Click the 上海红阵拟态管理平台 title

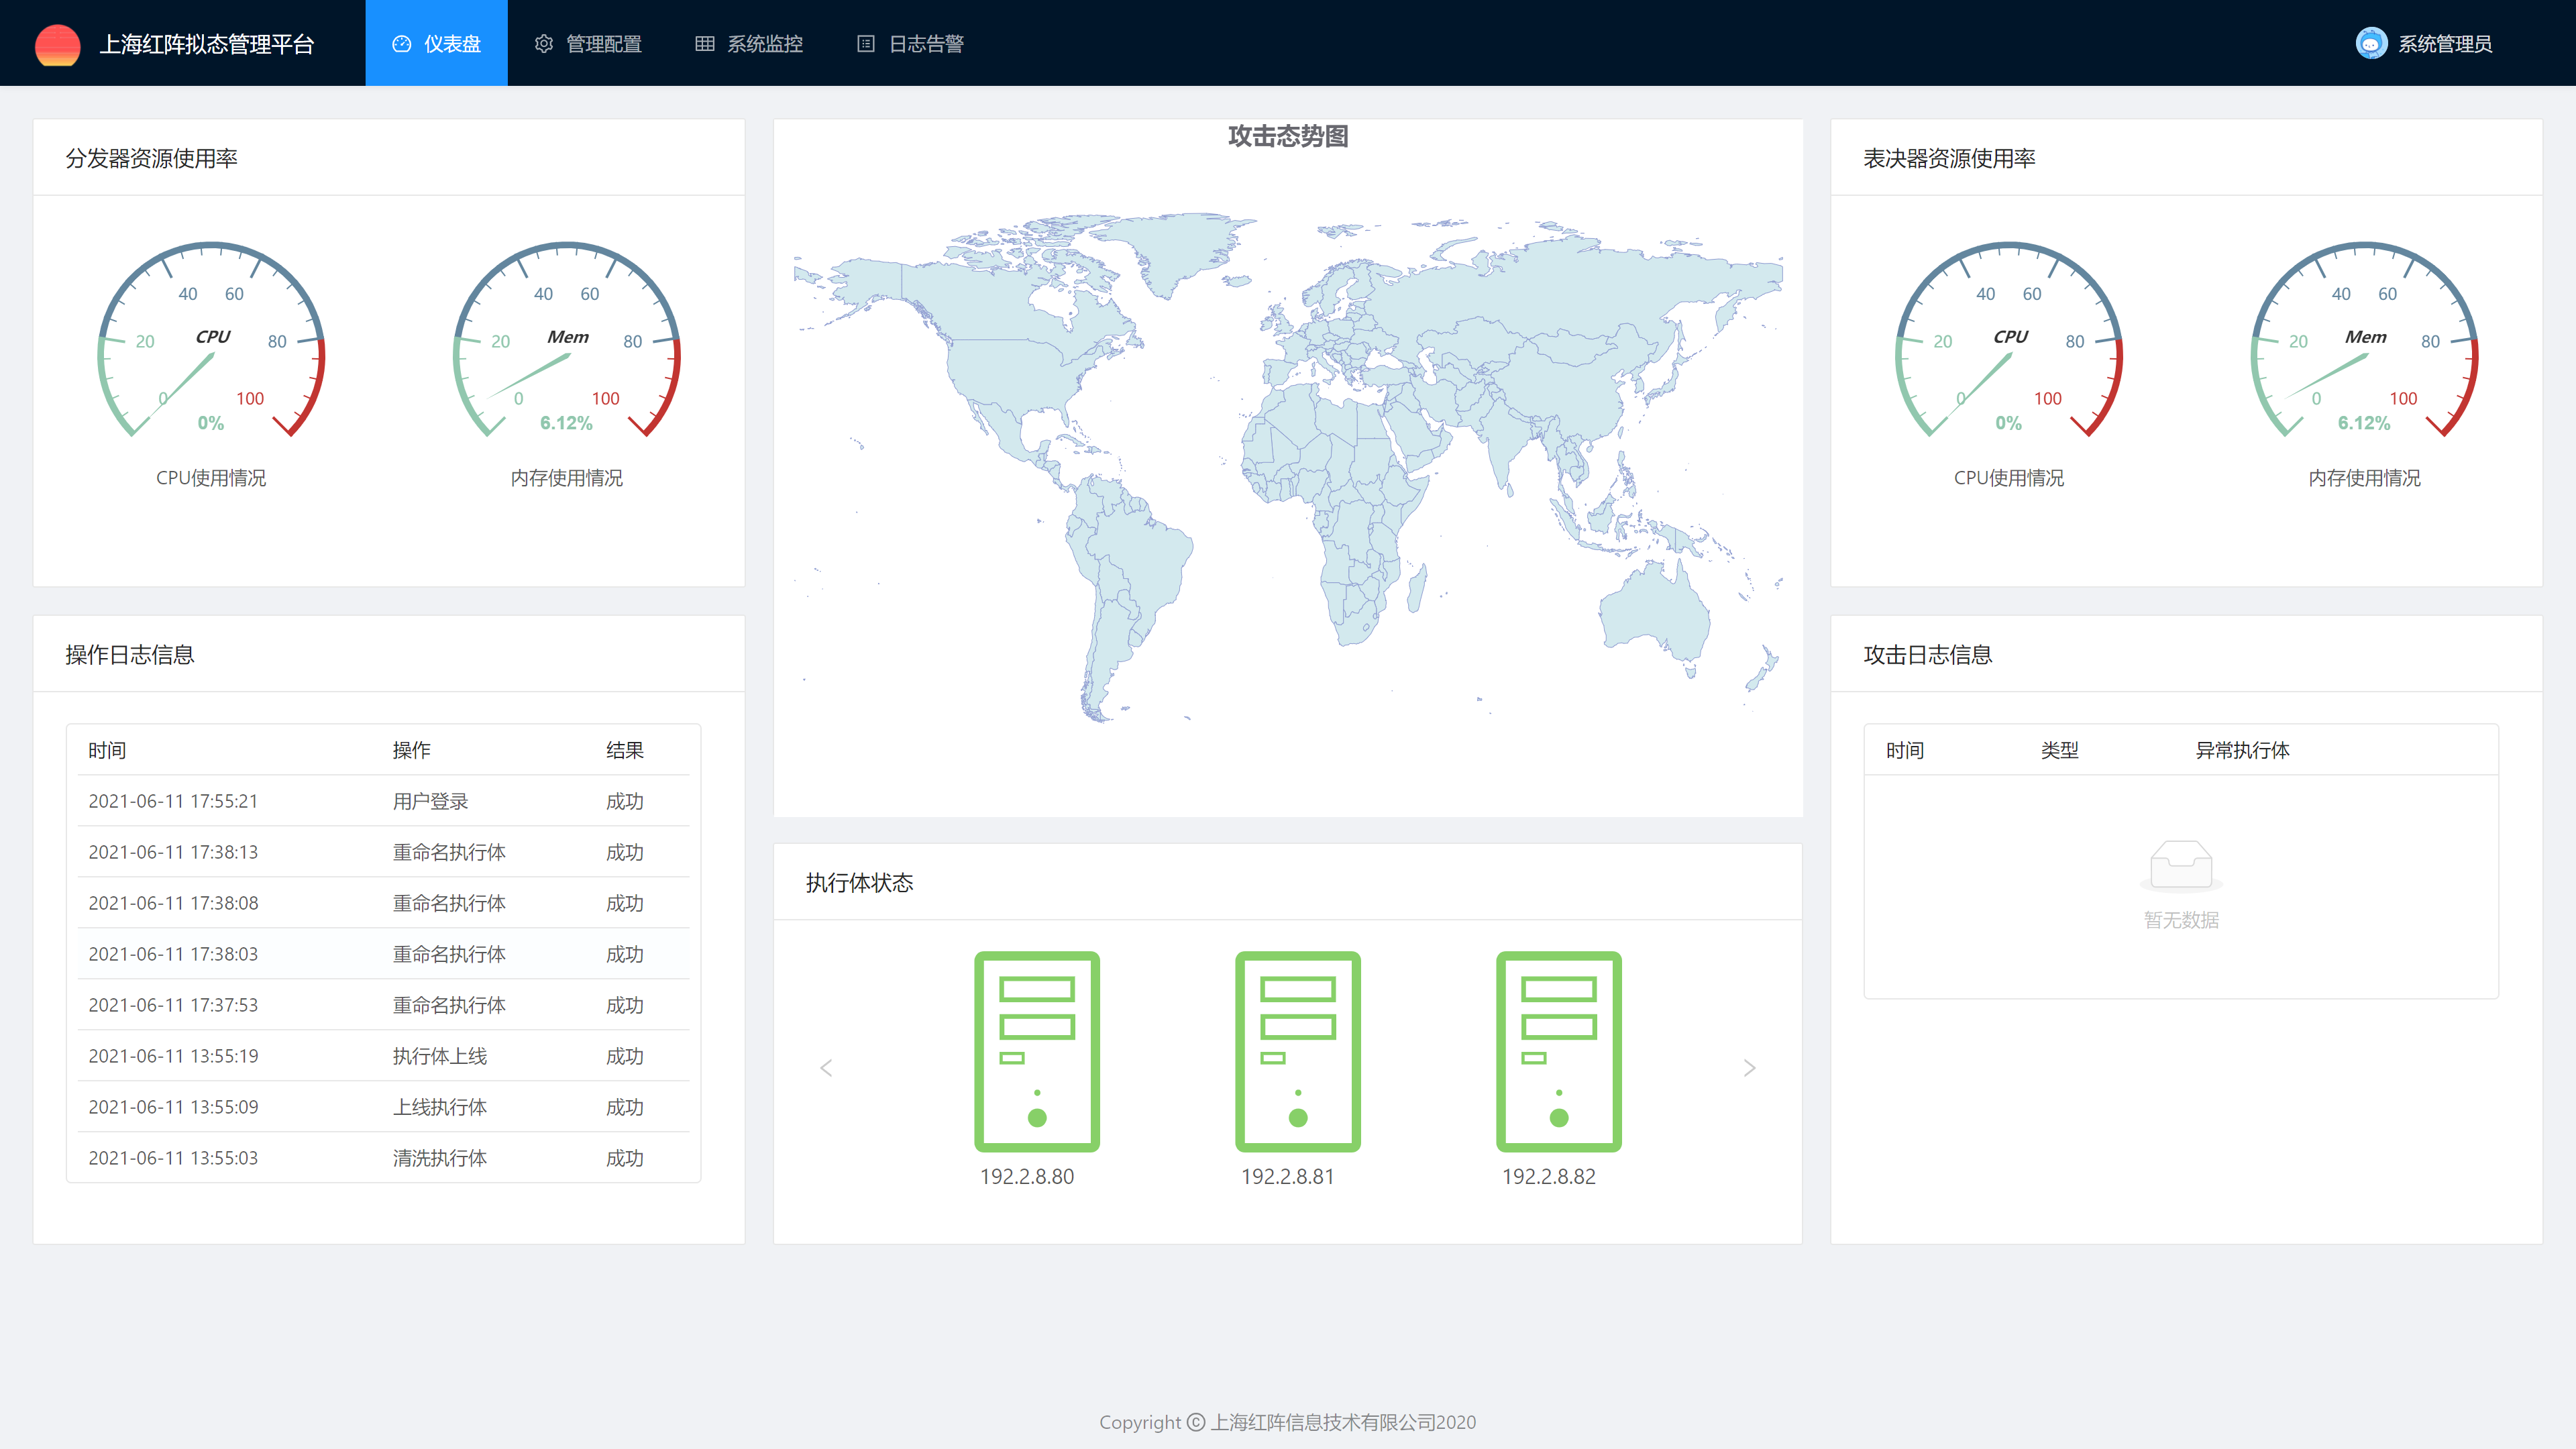pos(207,44)
